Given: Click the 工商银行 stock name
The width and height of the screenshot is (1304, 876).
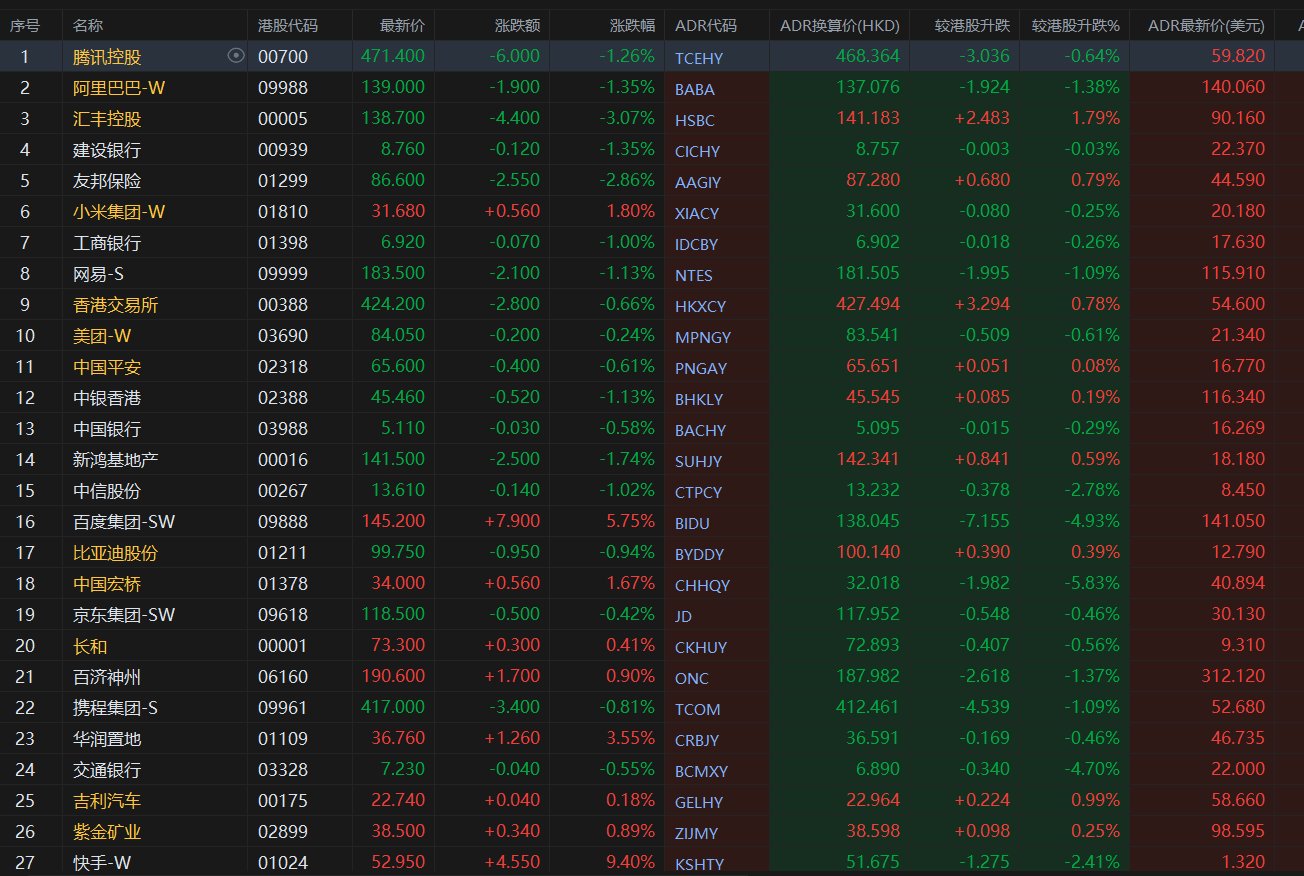Looking at the screenshot, I should tap(107, 243).
